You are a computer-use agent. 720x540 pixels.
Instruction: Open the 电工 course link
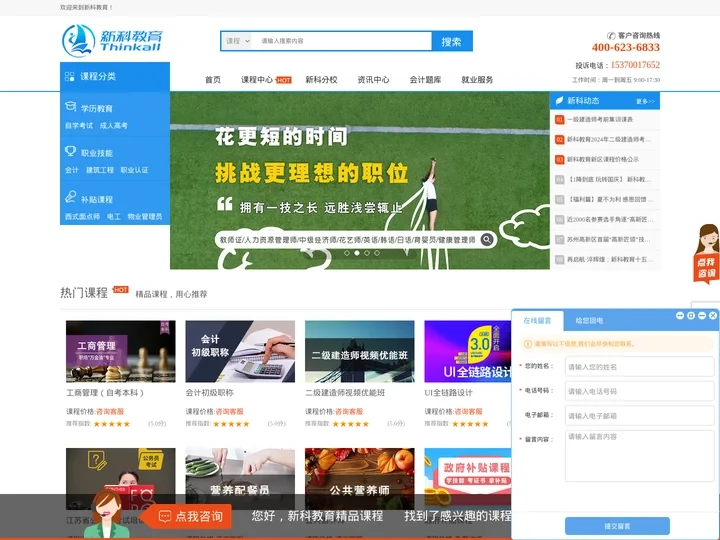click(113, 216)
